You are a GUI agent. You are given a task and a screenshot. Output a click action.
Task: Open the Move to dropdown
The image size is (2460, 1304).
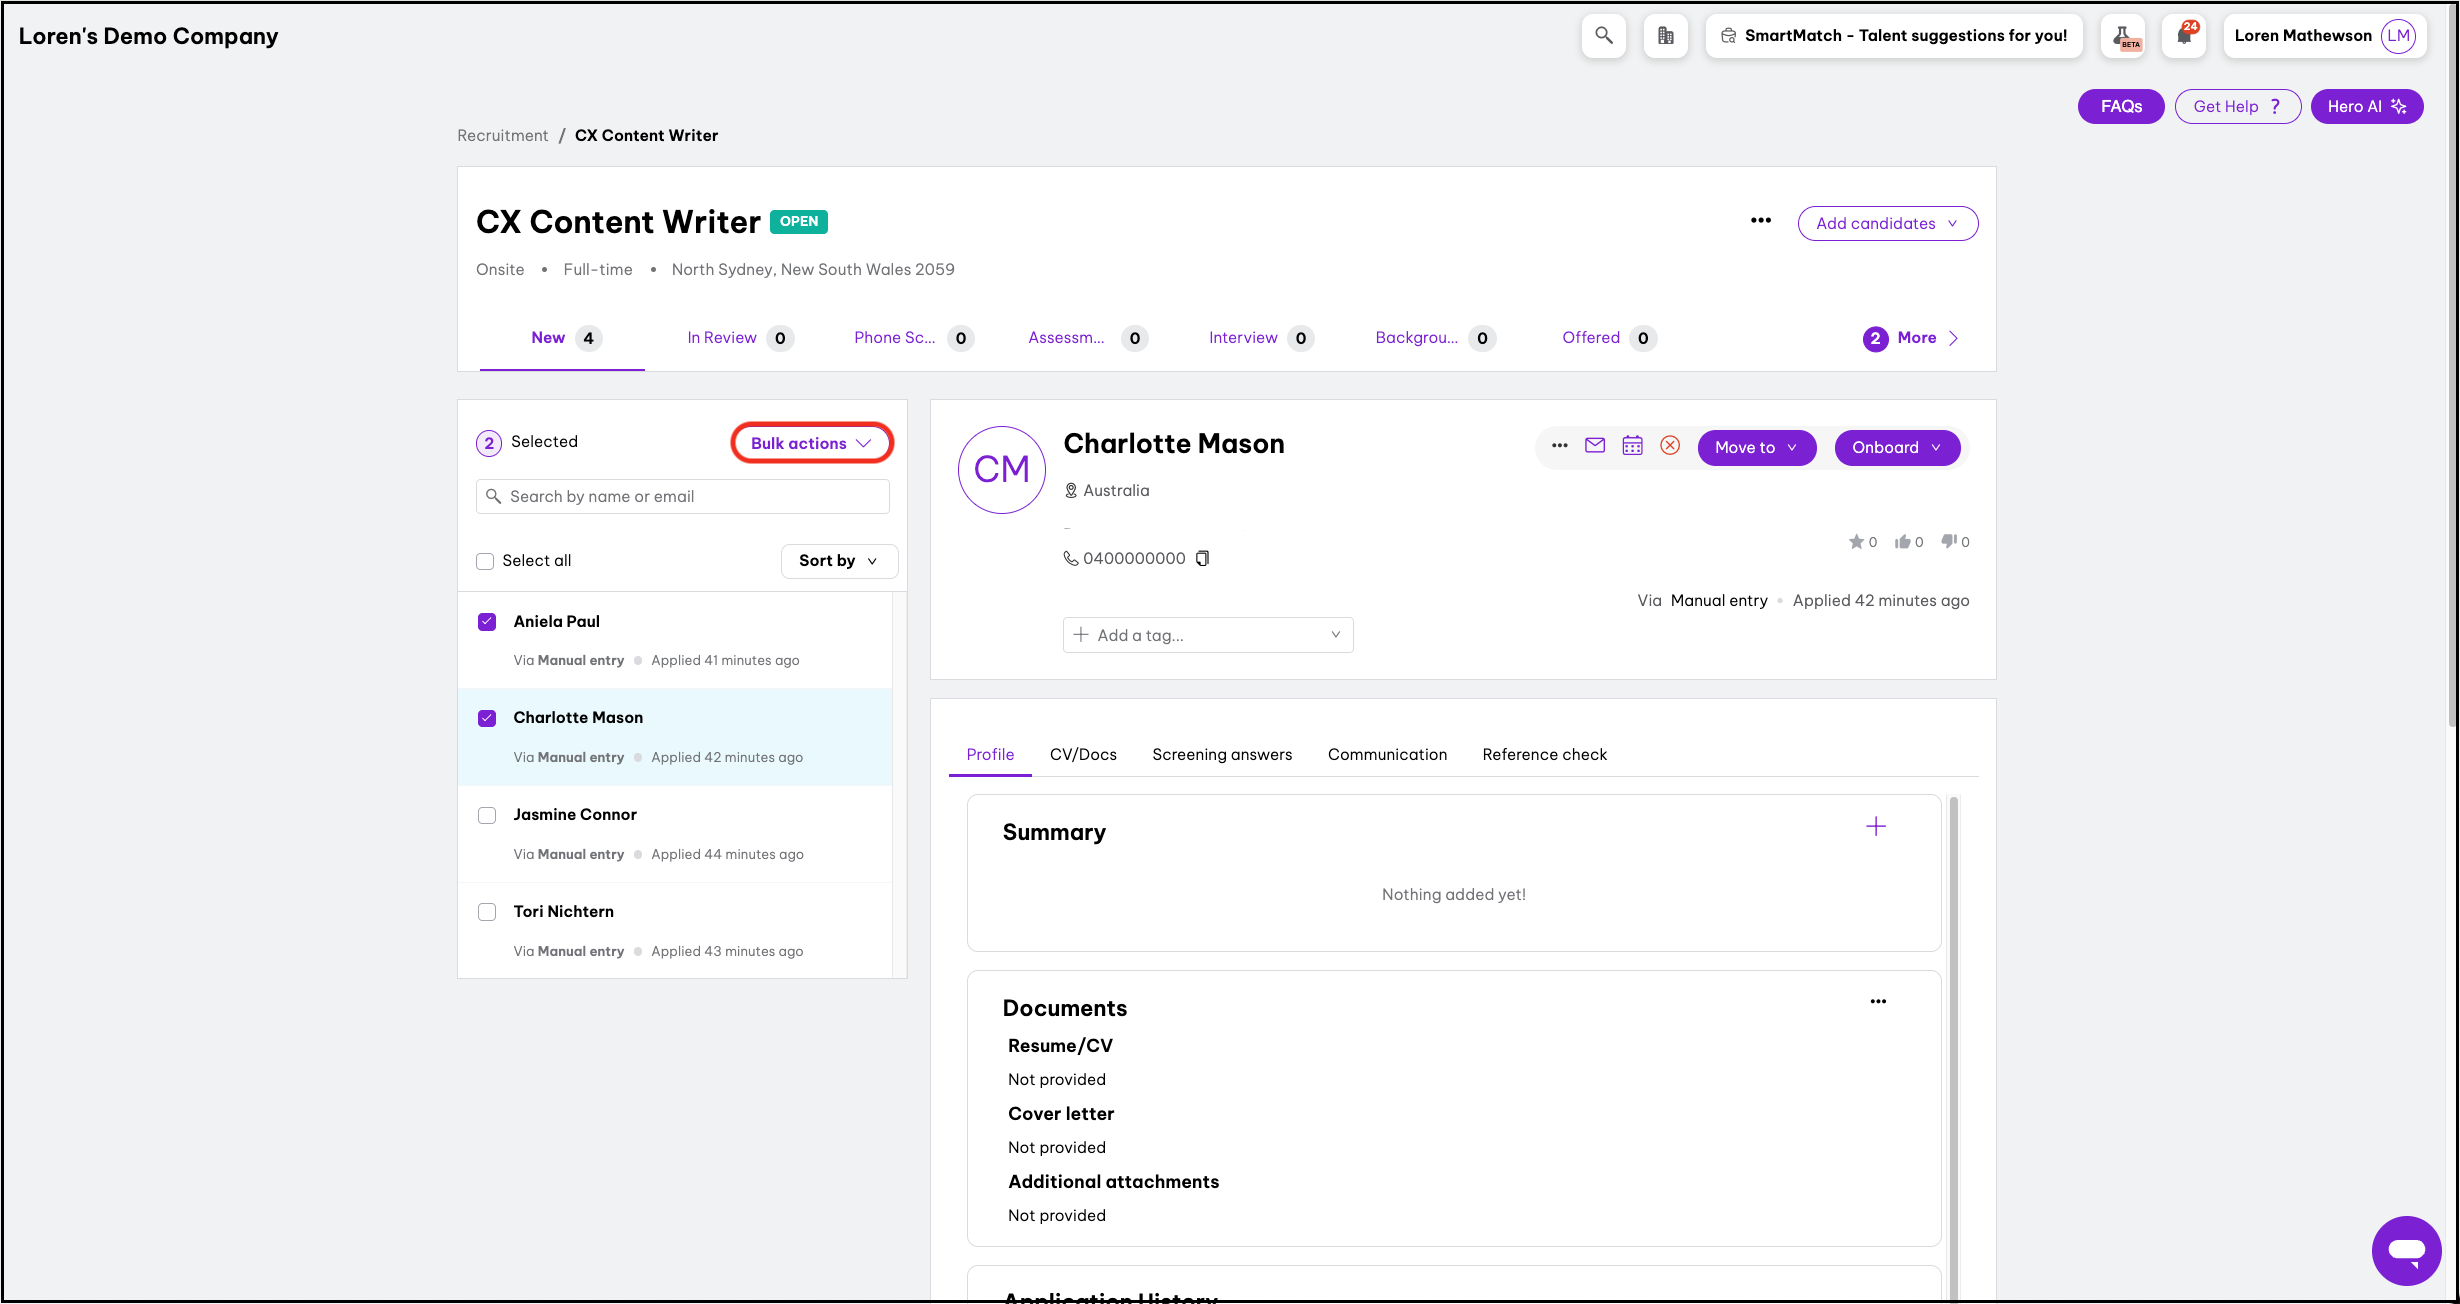[x=1756, y=447]
